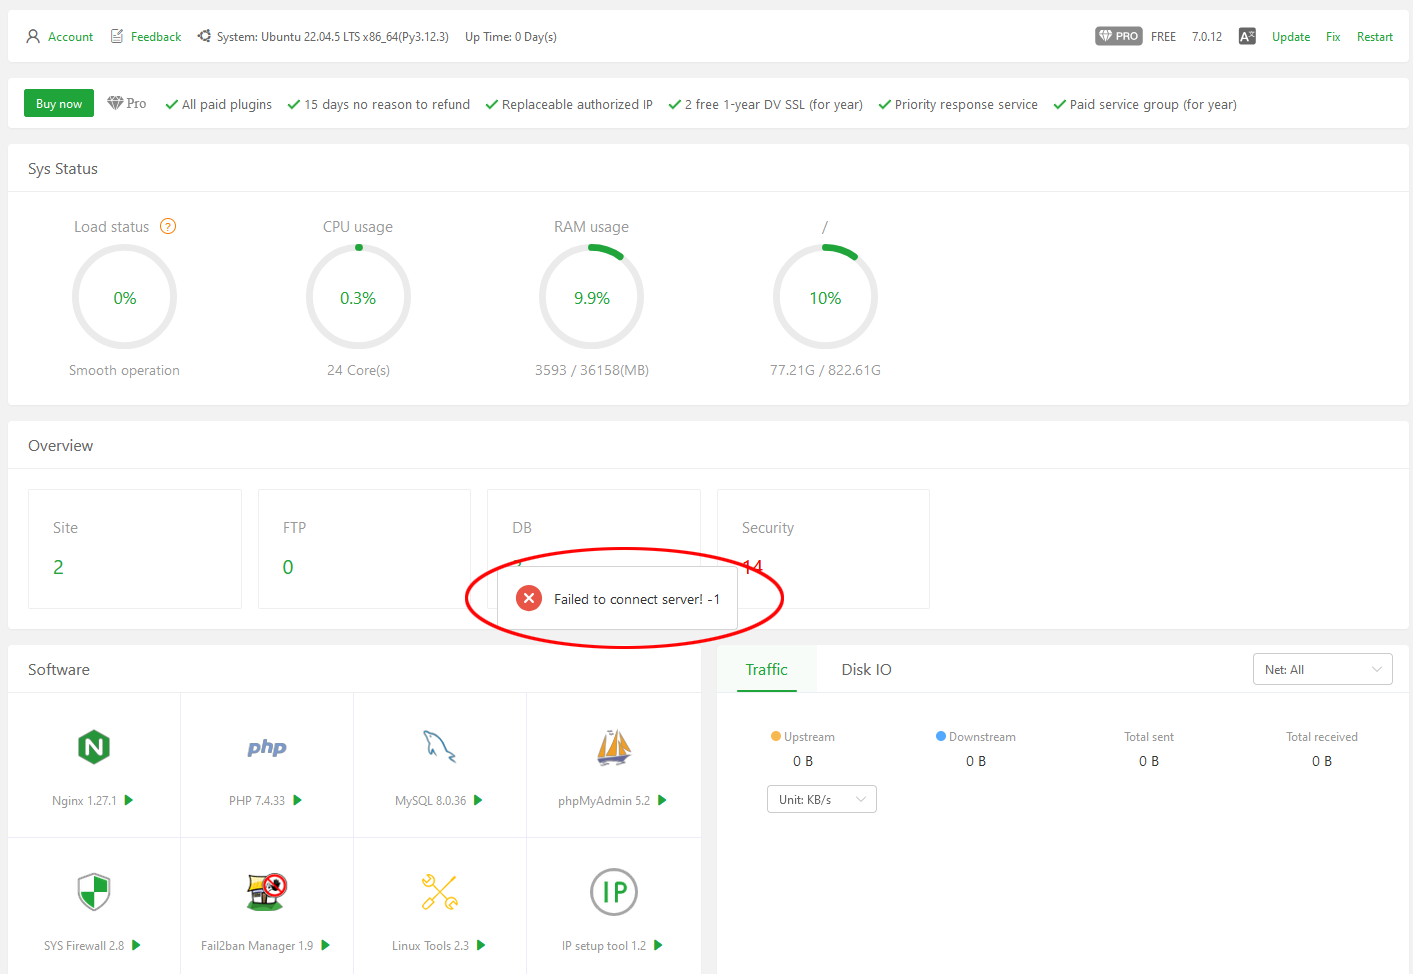The image size is (1413, 974).
Task: Click the Nginx 1.27.1 label
Action: 84,801
